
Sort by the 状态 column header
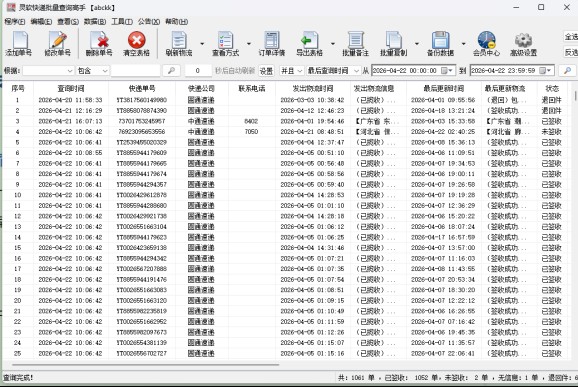[x=552, y=88]
